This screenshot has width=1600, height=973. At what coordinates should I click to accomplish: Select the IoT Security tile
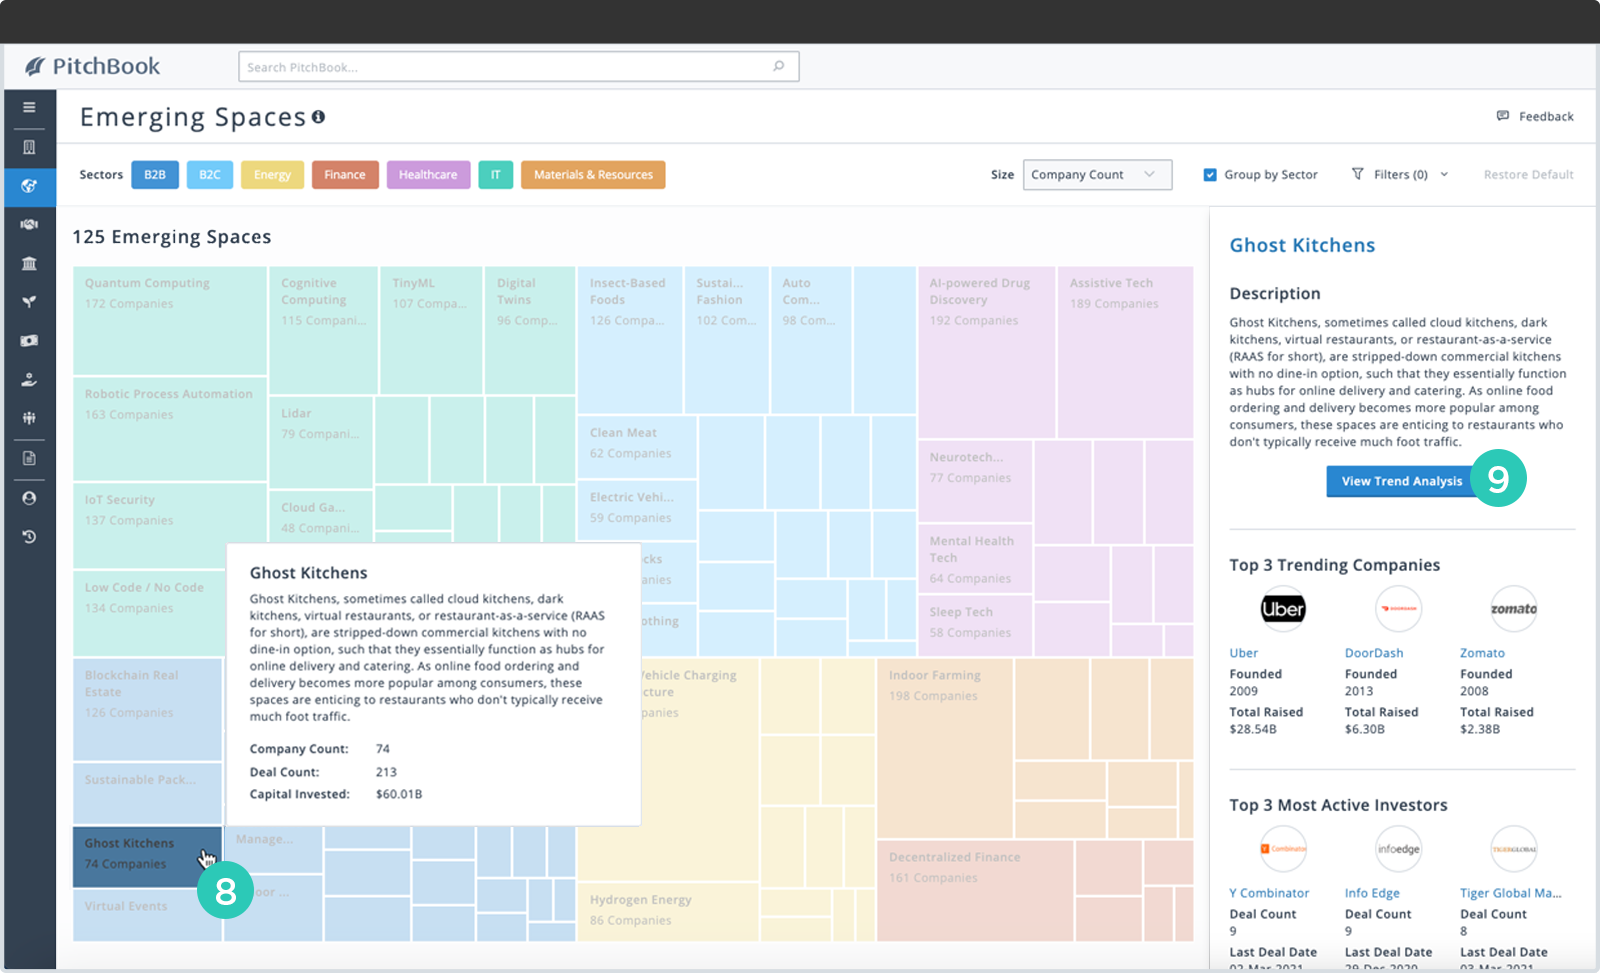click(x=170, y=526)
